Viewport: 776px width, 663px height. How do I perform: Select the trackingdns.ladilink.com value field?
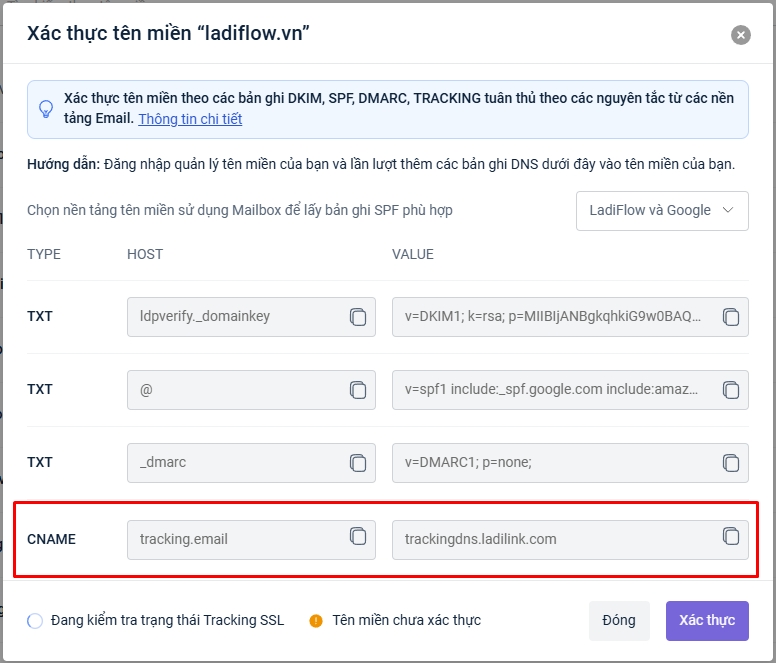pos(550,539)
